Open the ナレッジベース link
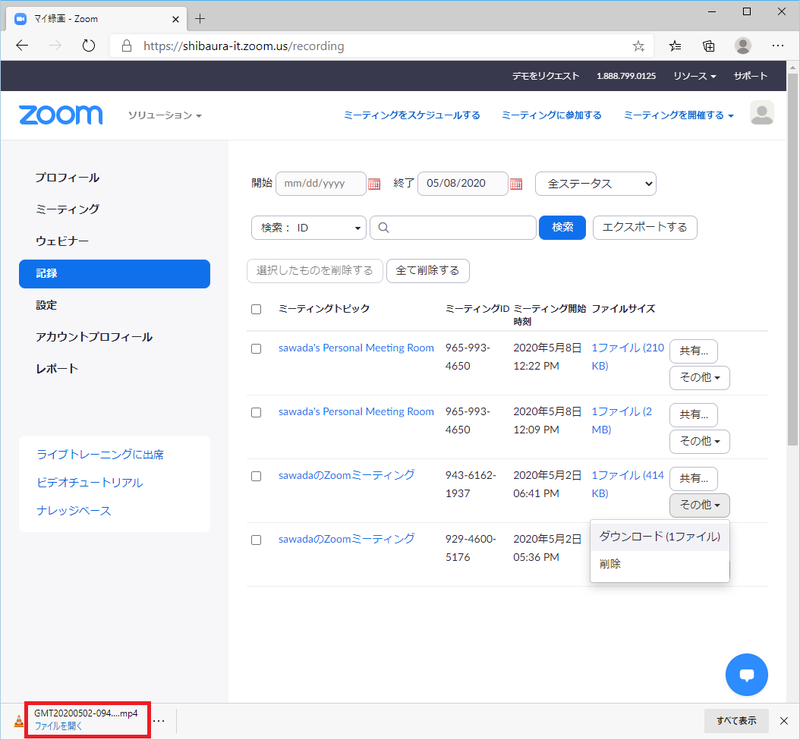This screenshot has height=740, width=800. tap(73, 511)
